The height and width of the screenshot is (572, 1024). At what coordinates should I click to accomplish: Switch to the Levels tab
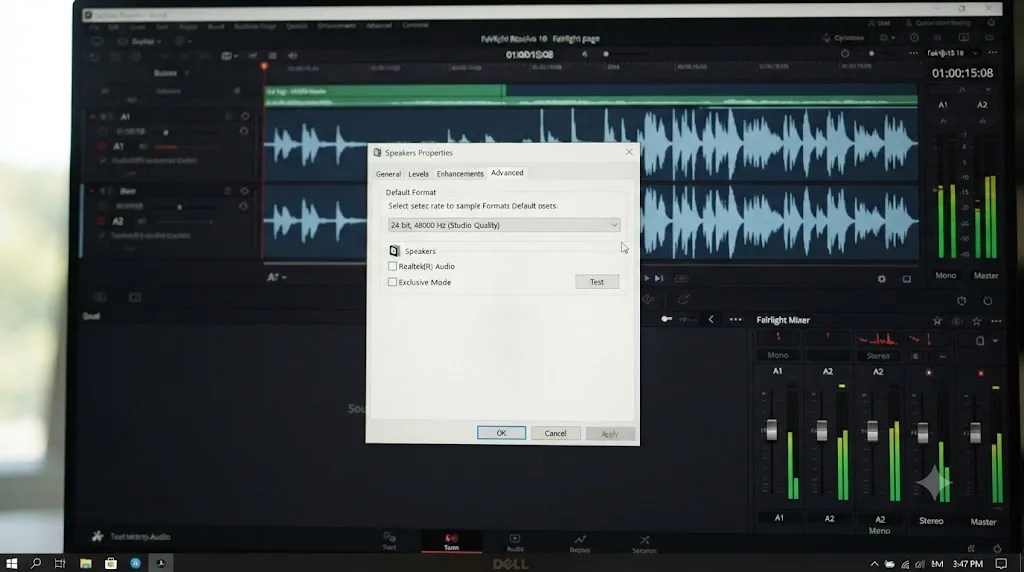(x=418, y=174)
